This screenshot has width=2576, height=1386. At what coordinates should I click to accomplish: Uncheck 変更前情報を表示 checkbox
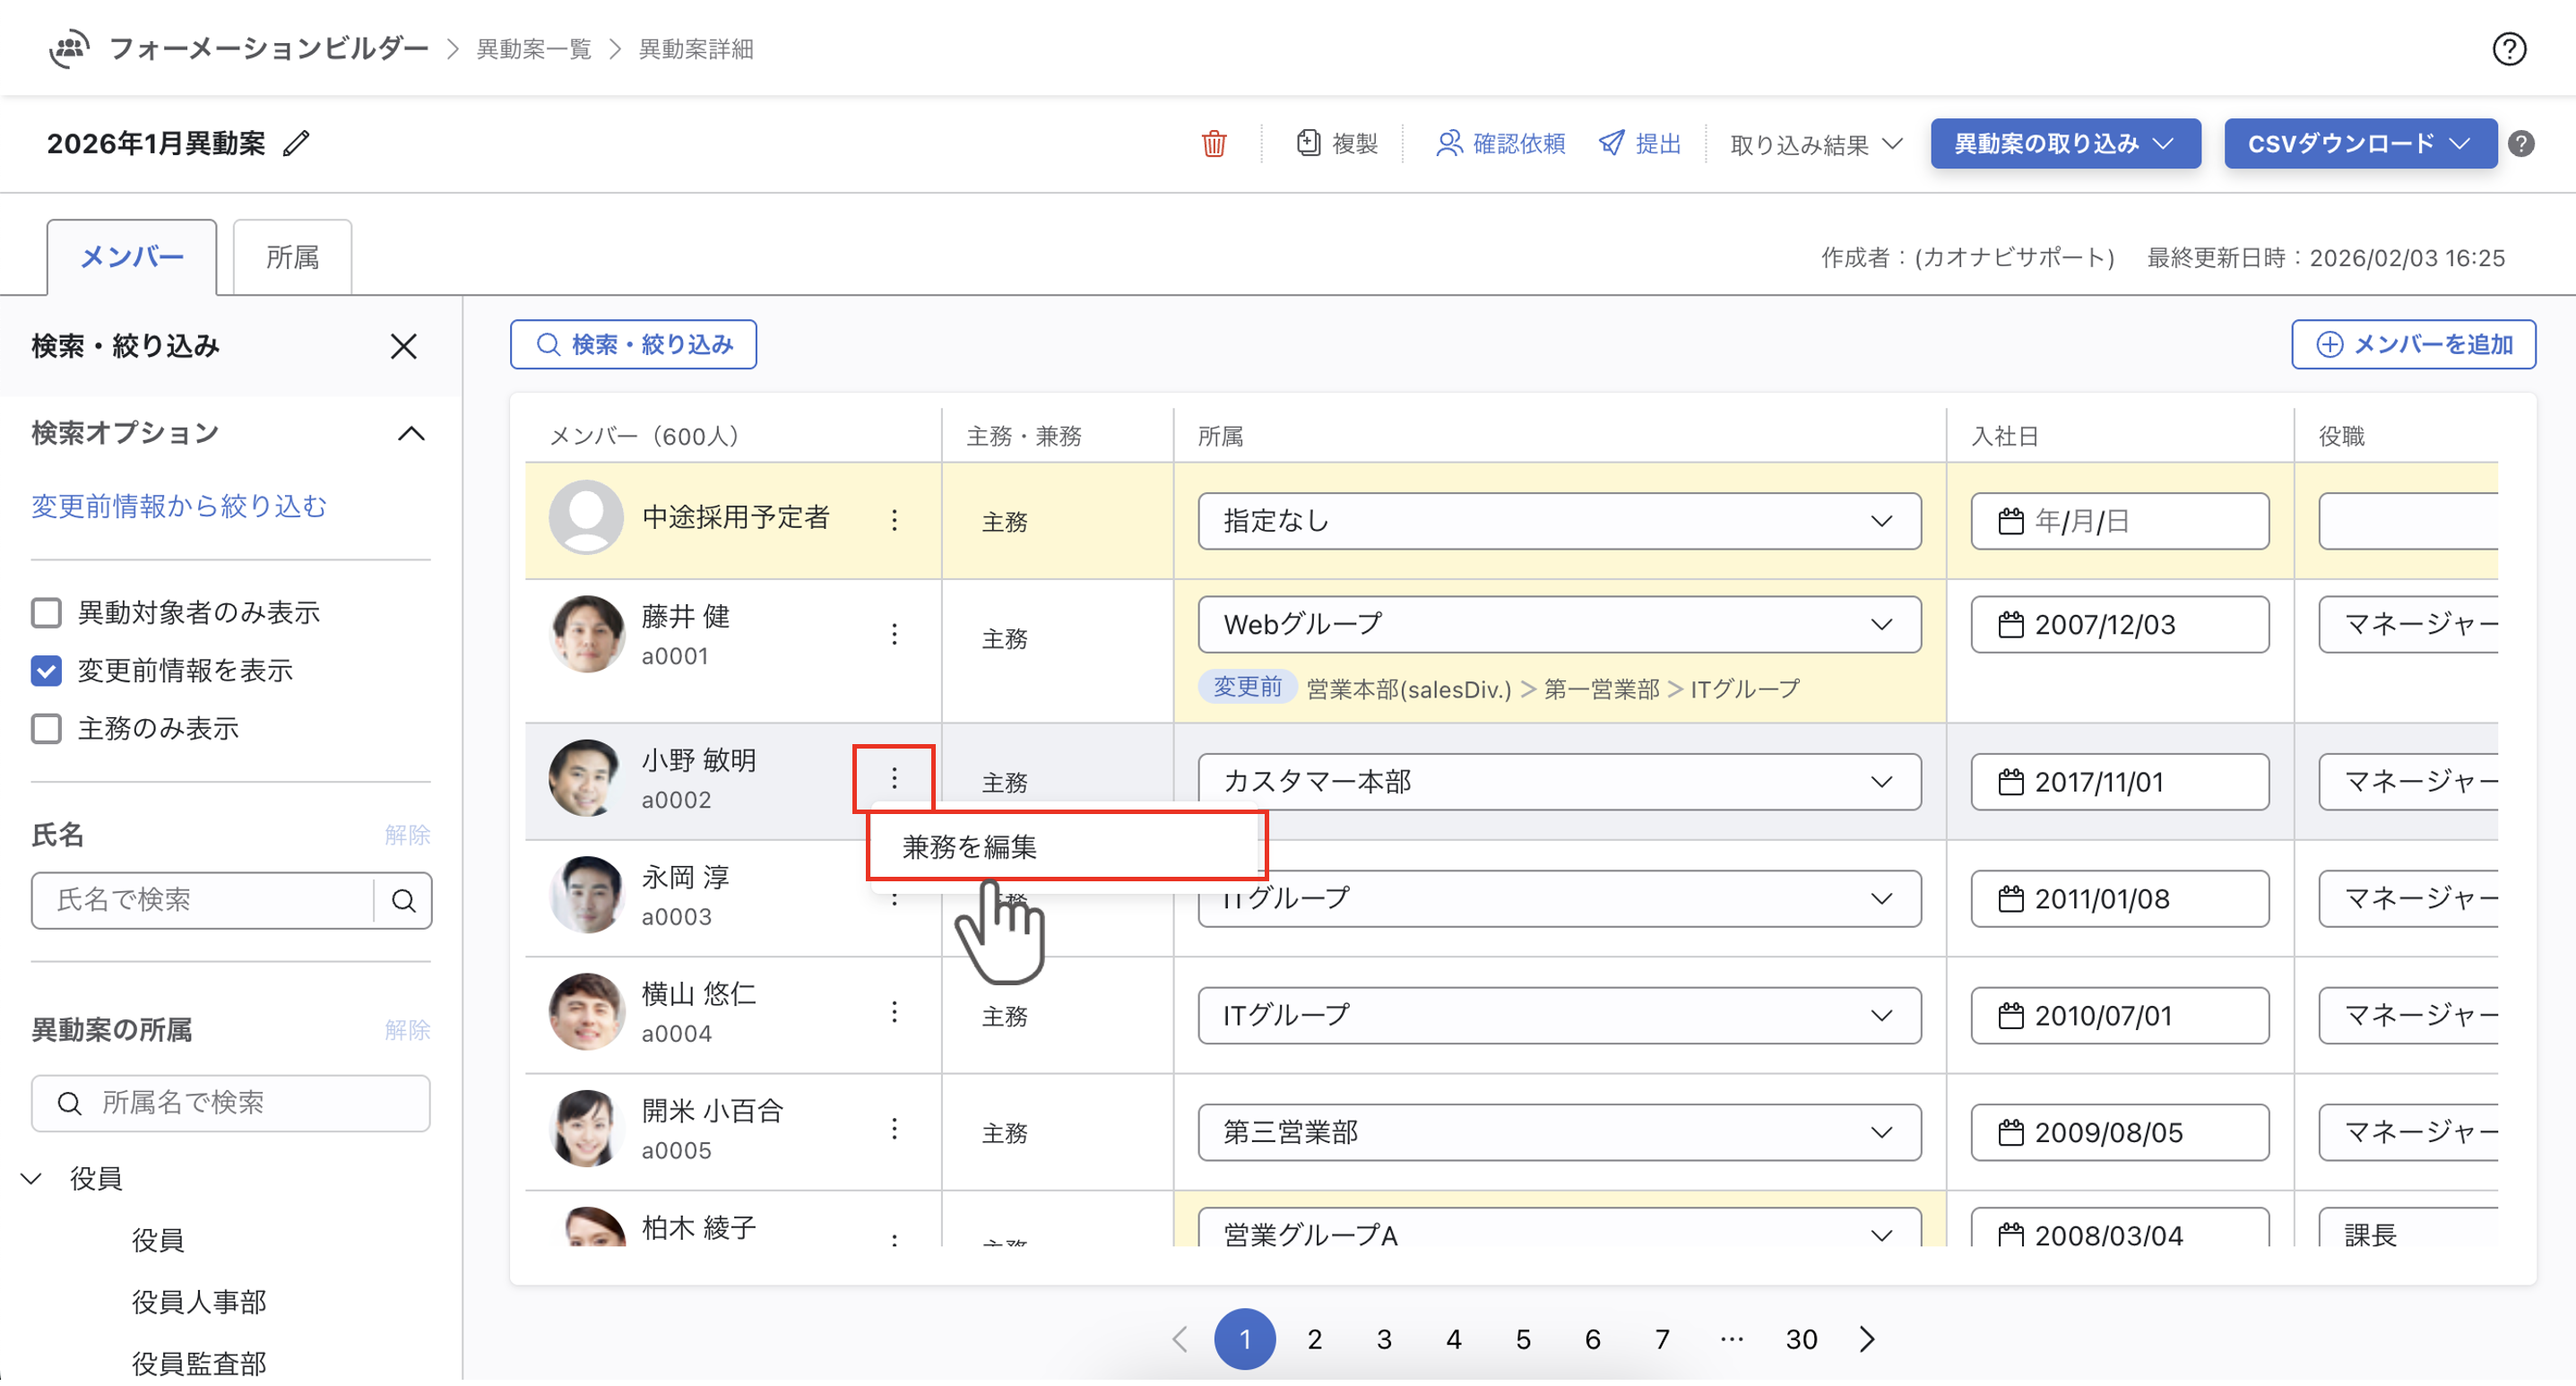(x=47, y=672)
